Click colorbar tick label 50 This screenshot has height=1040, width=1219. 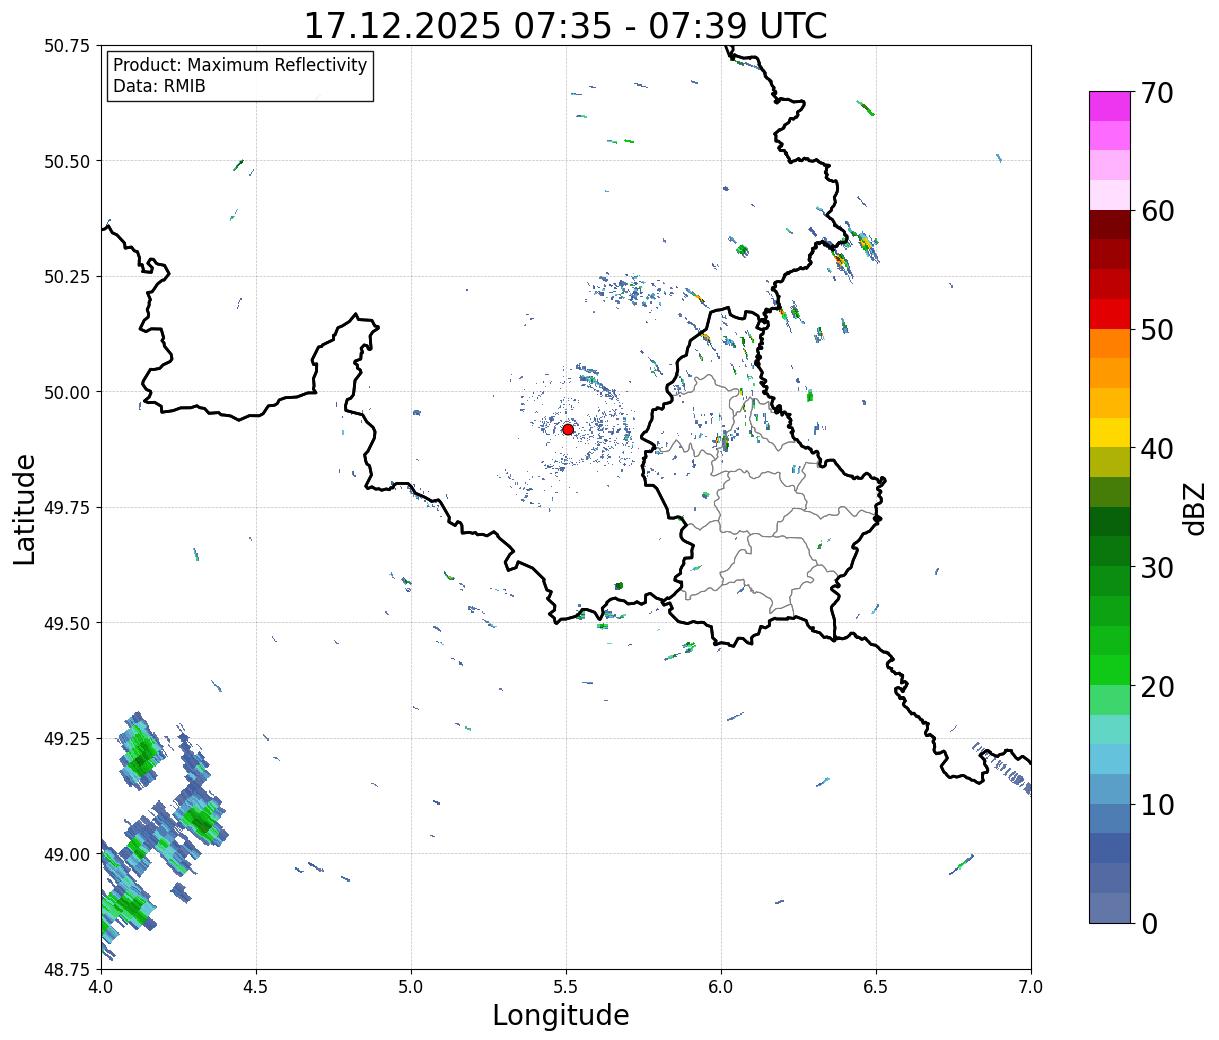(x=1157, y=330)
